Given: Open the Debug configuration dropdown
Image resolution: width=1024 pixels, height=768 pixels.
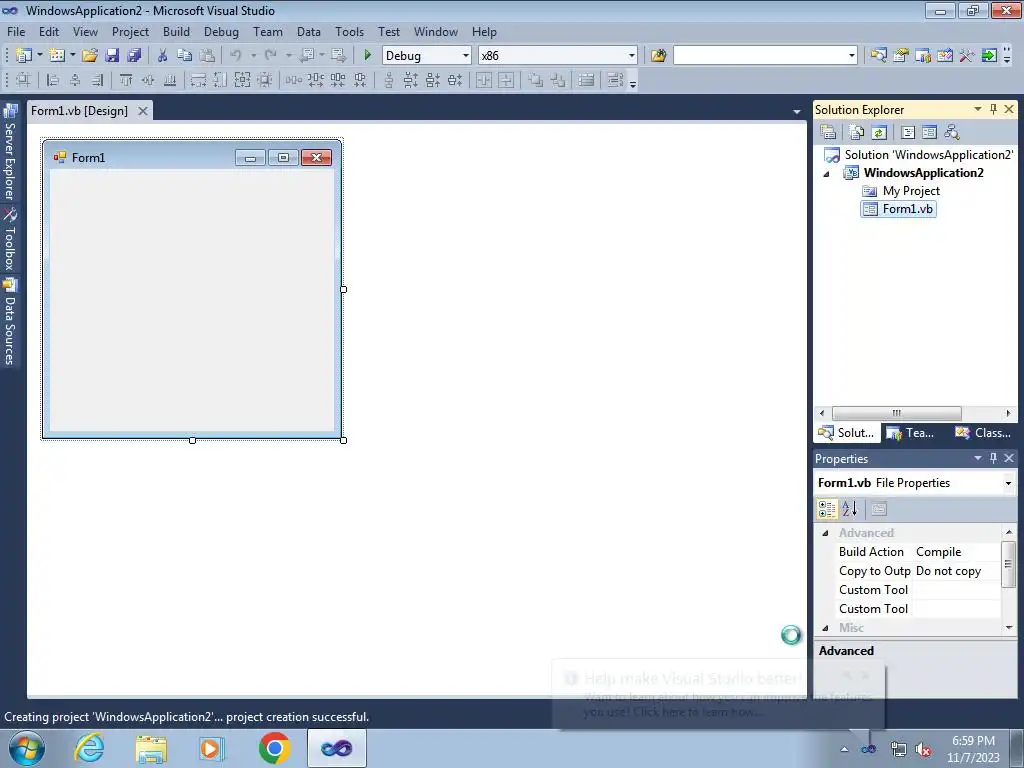Looking at the screenshot, I should [x=466, y=56].
